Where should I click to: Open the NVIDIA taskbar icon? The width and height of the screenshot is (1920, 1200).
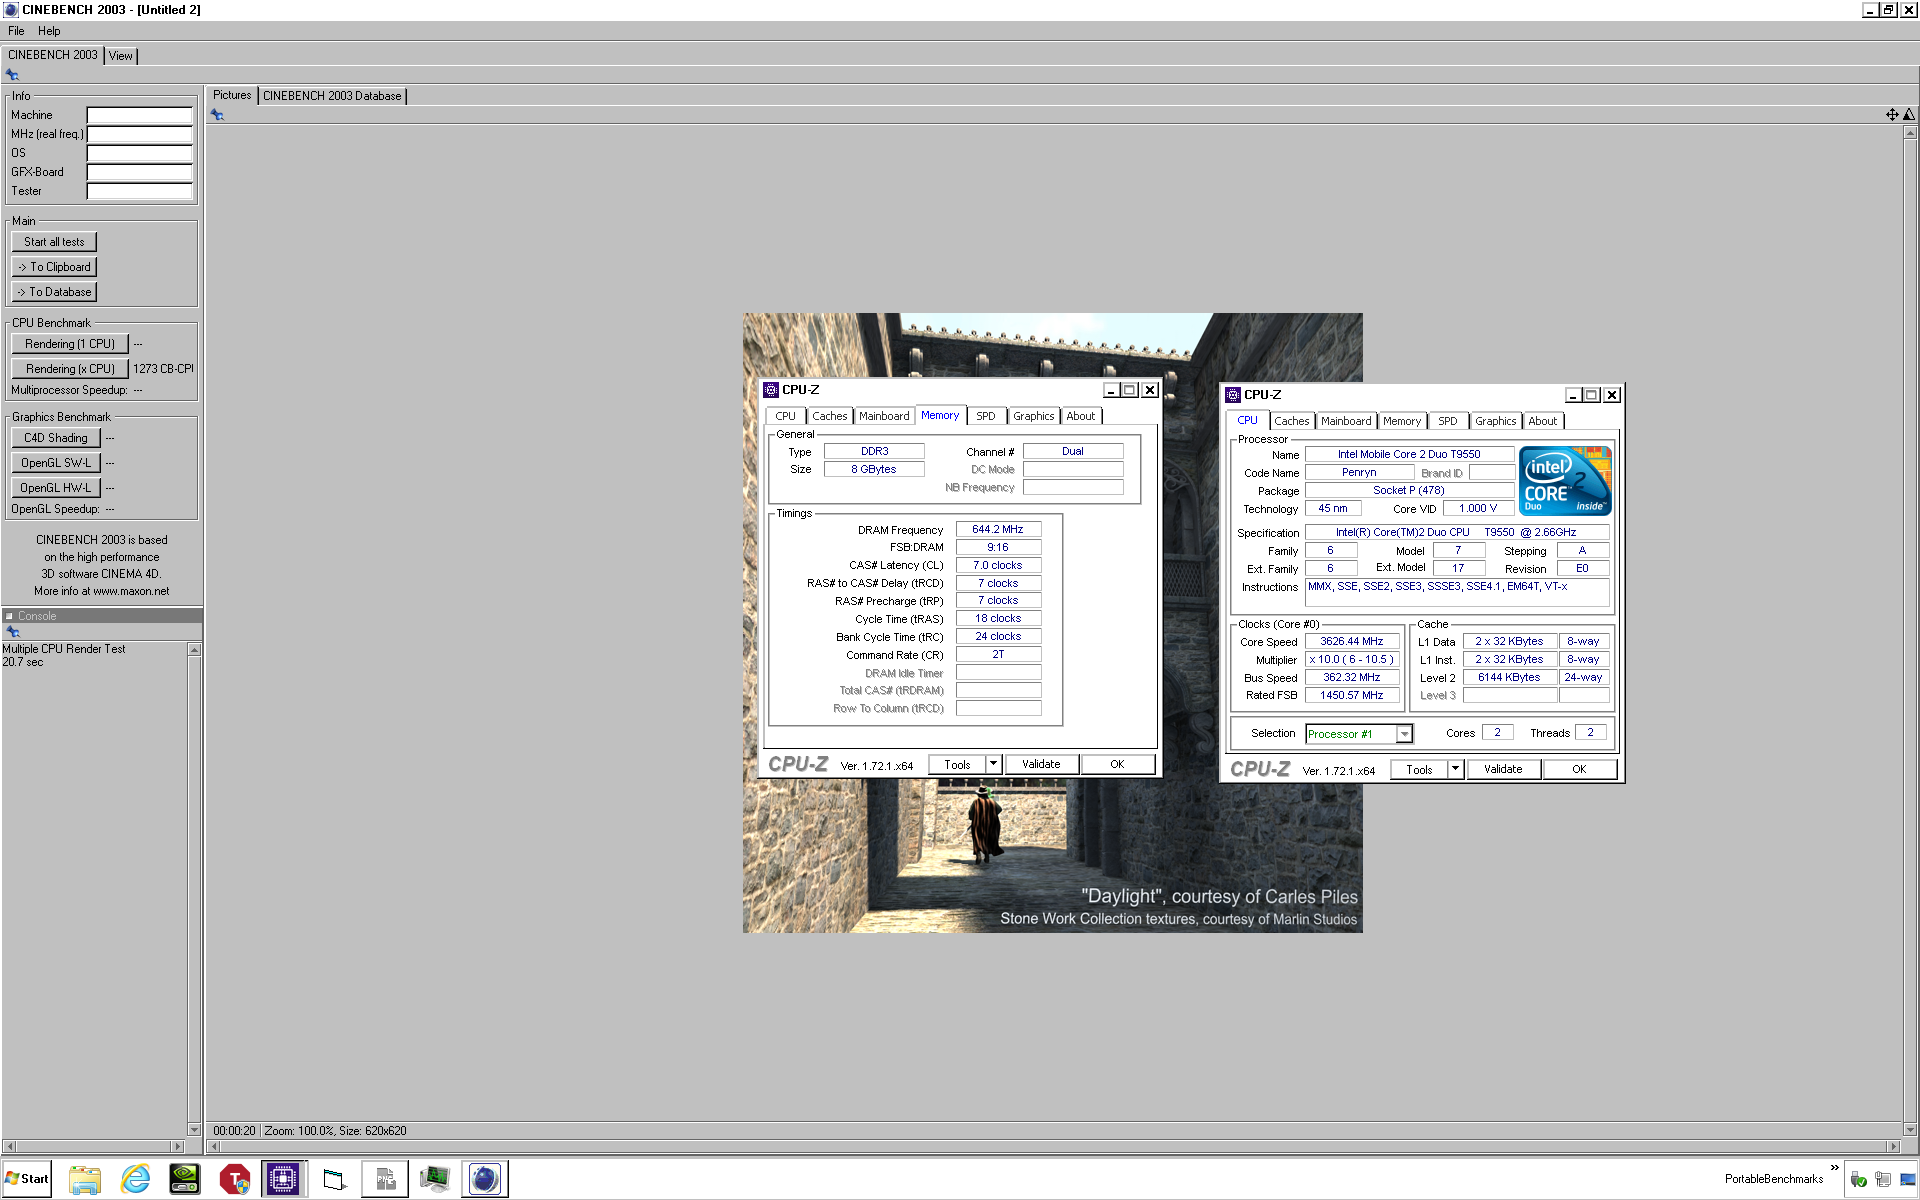click(185, 1179)
